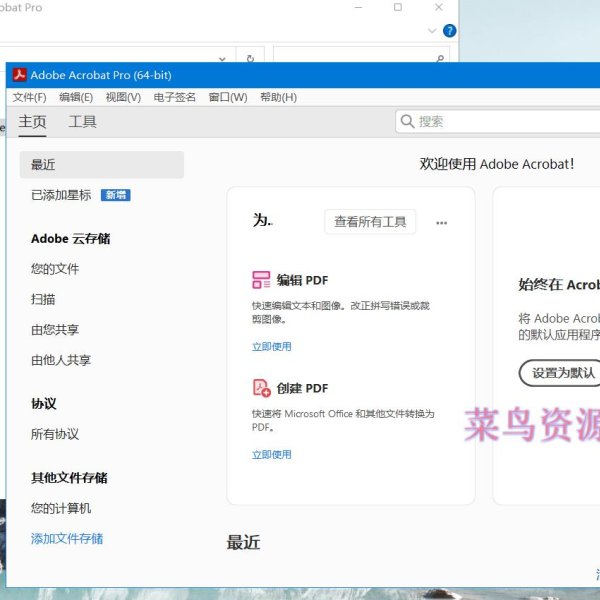The width and height of the screenshot is (600, 600).
Task: Click the blue help icon in back window
Action: point(450,31)
